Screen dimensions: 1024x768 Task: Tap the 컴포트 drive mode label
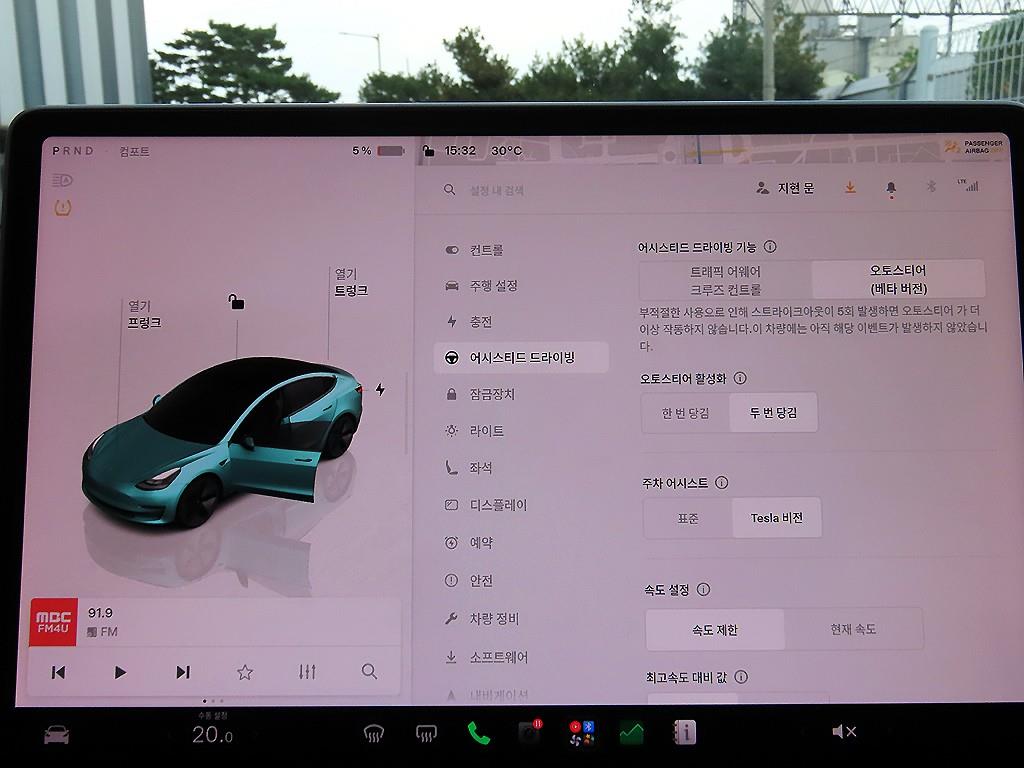[134, 152]
